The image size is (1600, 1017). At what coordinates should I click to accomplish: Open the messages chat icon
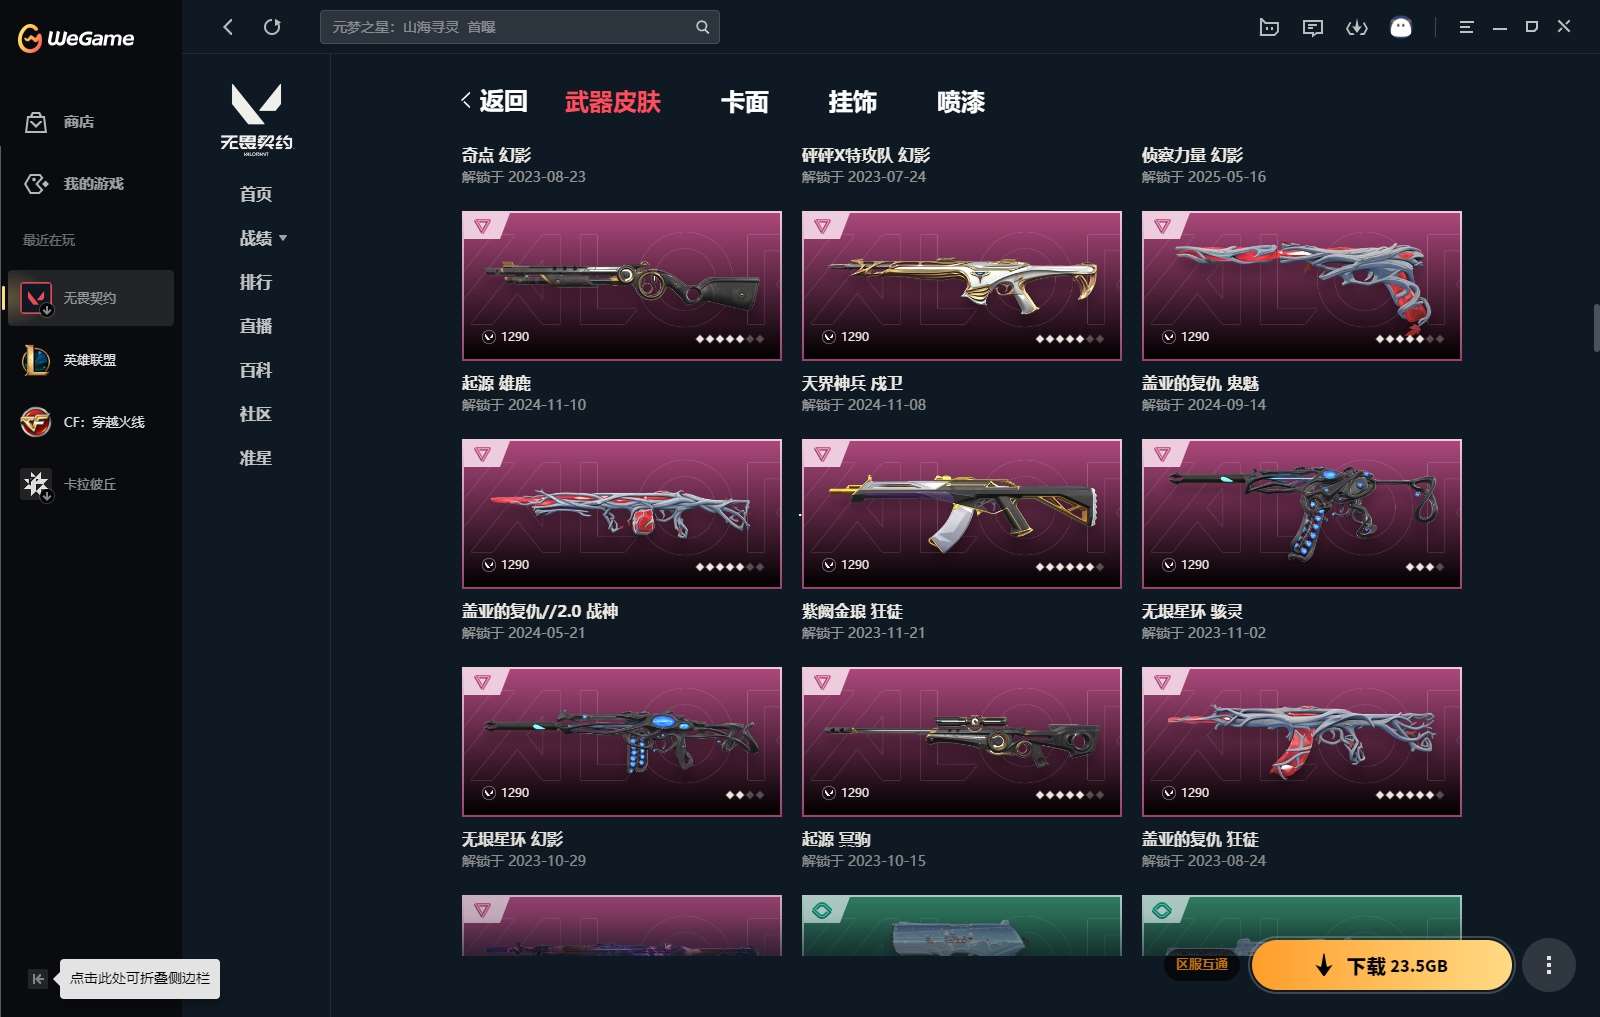point(1313,27)
